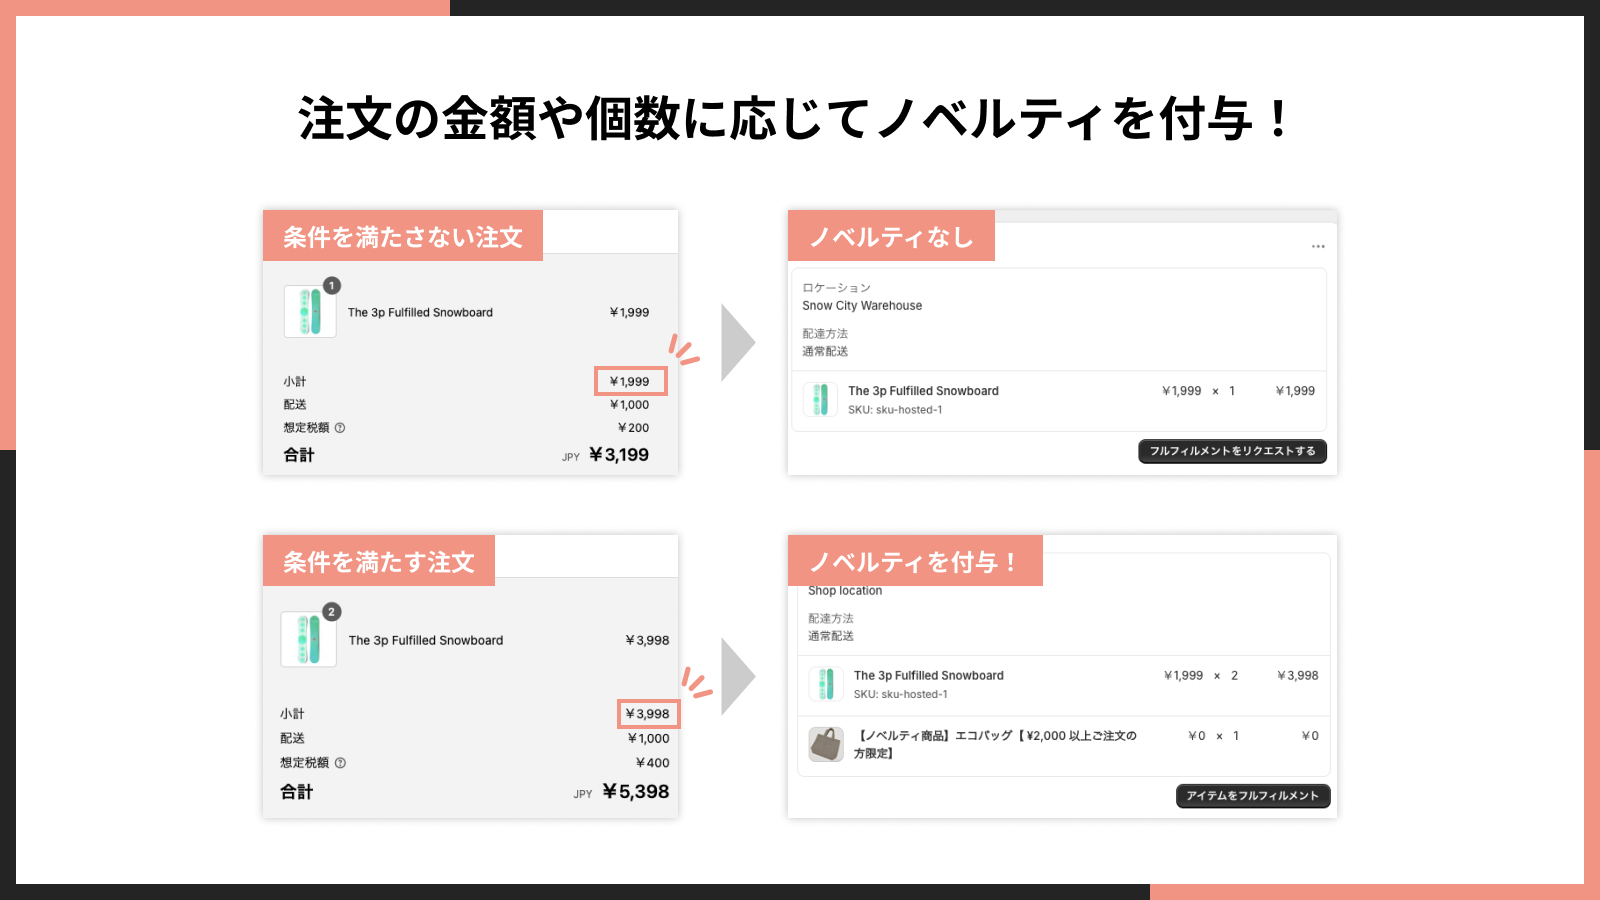
Task: Open the three-dot overflow menu on ノベルティなし card
Action: pos(1318,246)
